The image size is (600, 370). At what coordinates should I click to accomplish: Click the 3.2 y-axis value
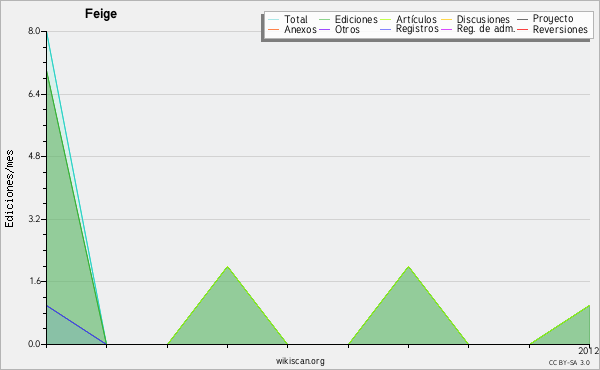tap(34, 219)
